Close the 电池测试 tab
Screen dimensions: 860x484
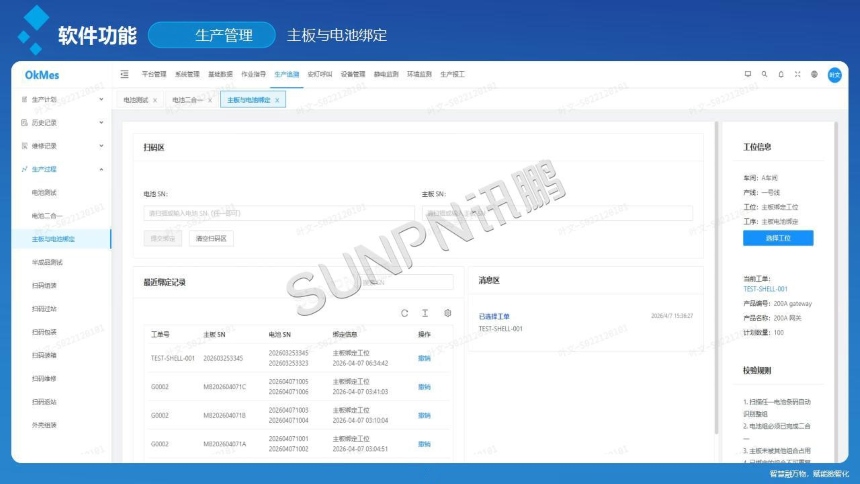pyautogui.click(x=155, y=100)
